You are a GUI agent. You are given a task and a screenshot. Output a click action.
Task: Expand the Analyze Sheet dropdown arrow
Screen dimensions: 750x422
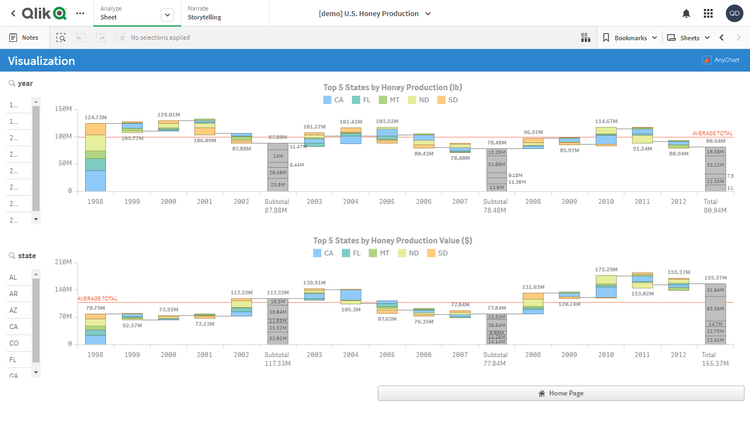coord(166,14)
